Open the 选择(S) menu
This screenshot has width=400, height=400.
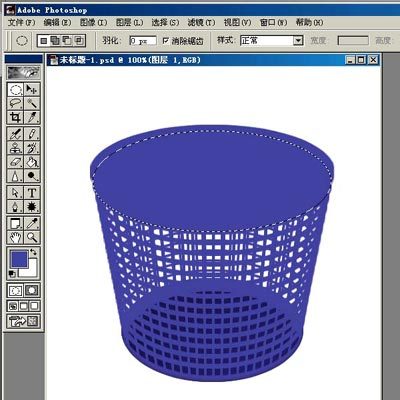click(x=165, y=23)
